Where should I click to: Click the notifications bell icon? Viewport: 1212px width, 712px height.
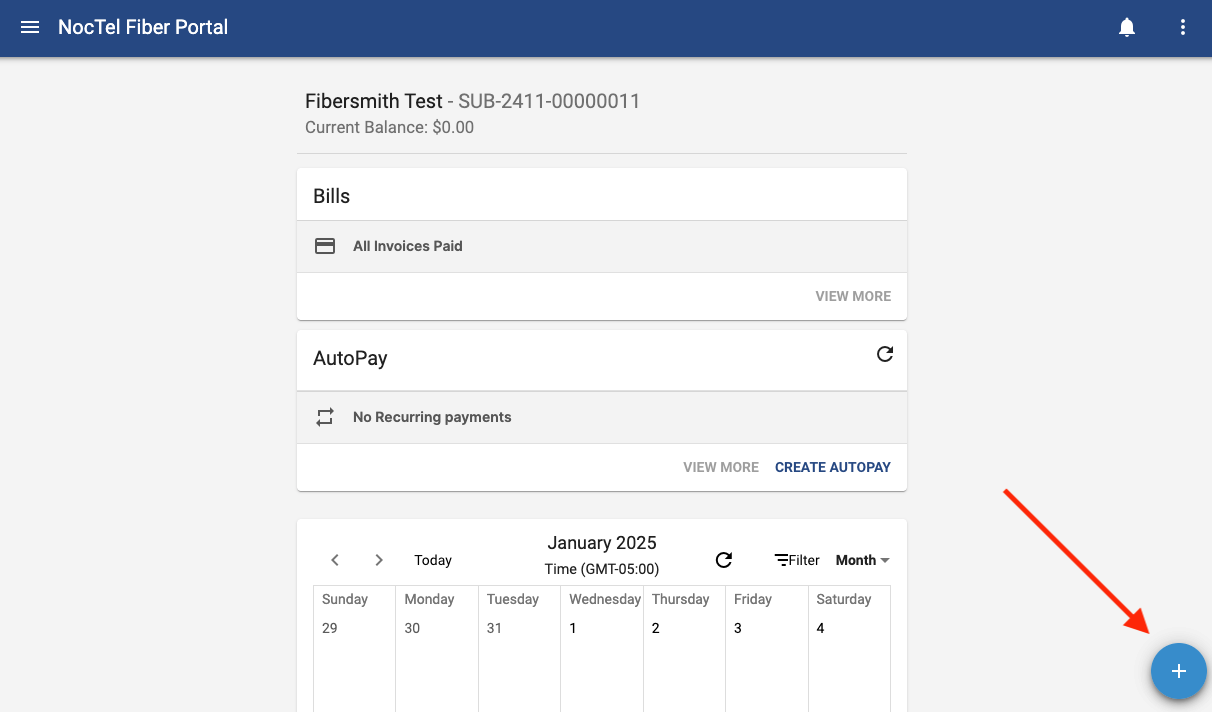[x=1127, y=28]
